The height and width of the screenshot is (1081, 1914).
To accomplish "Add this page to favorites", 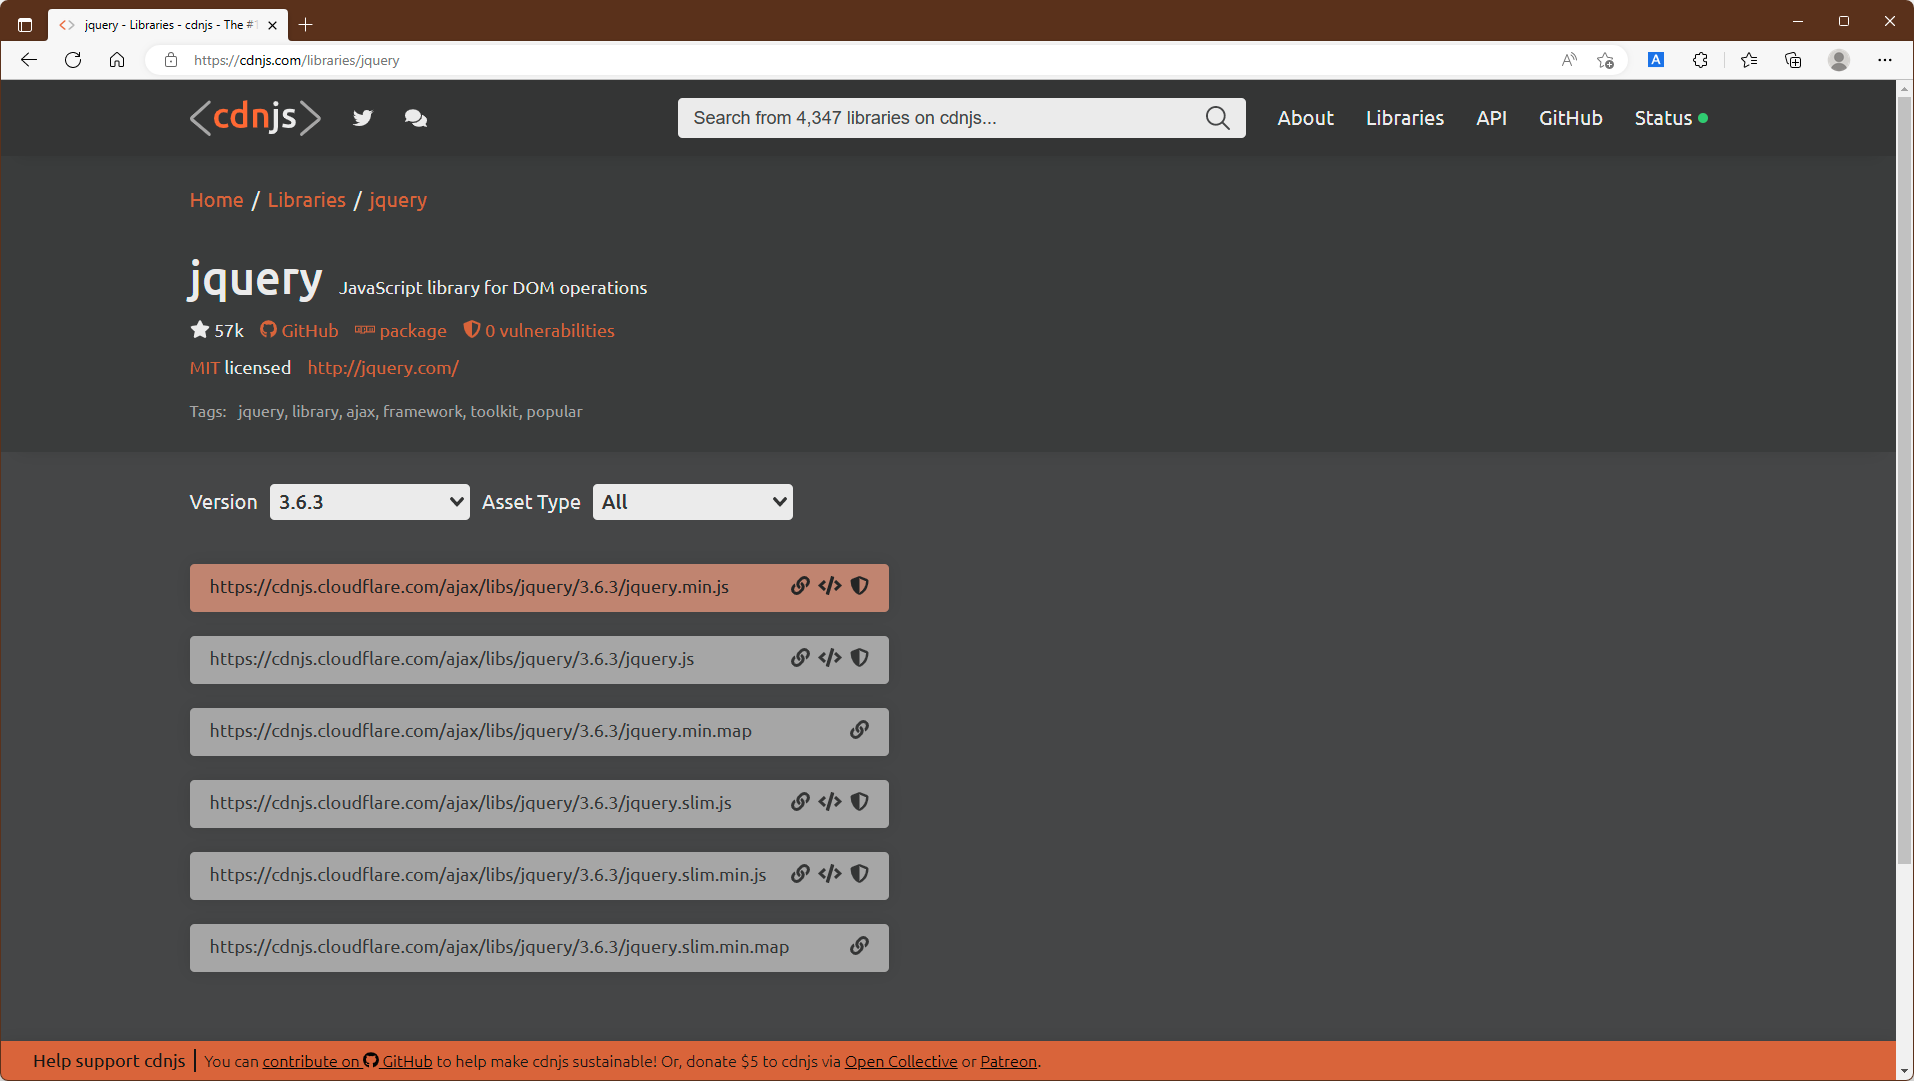I will click(1606, 60).
